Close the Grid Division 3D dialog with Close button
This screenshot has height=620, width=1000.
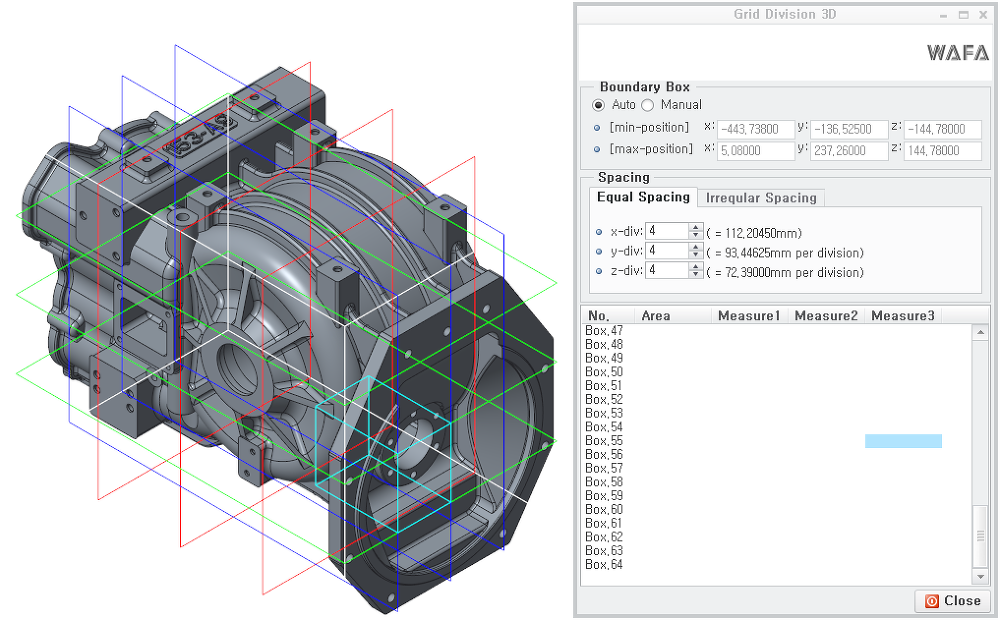pyautogui.click(x=953, y=601)
